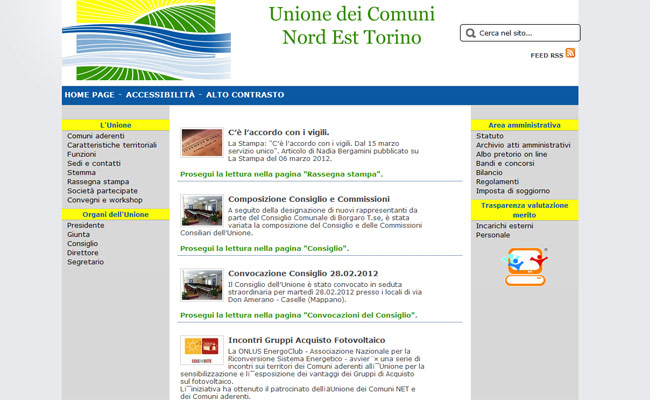
Task: Go to HOME PAGE in blue bar
Action: (x=90, y=95)
